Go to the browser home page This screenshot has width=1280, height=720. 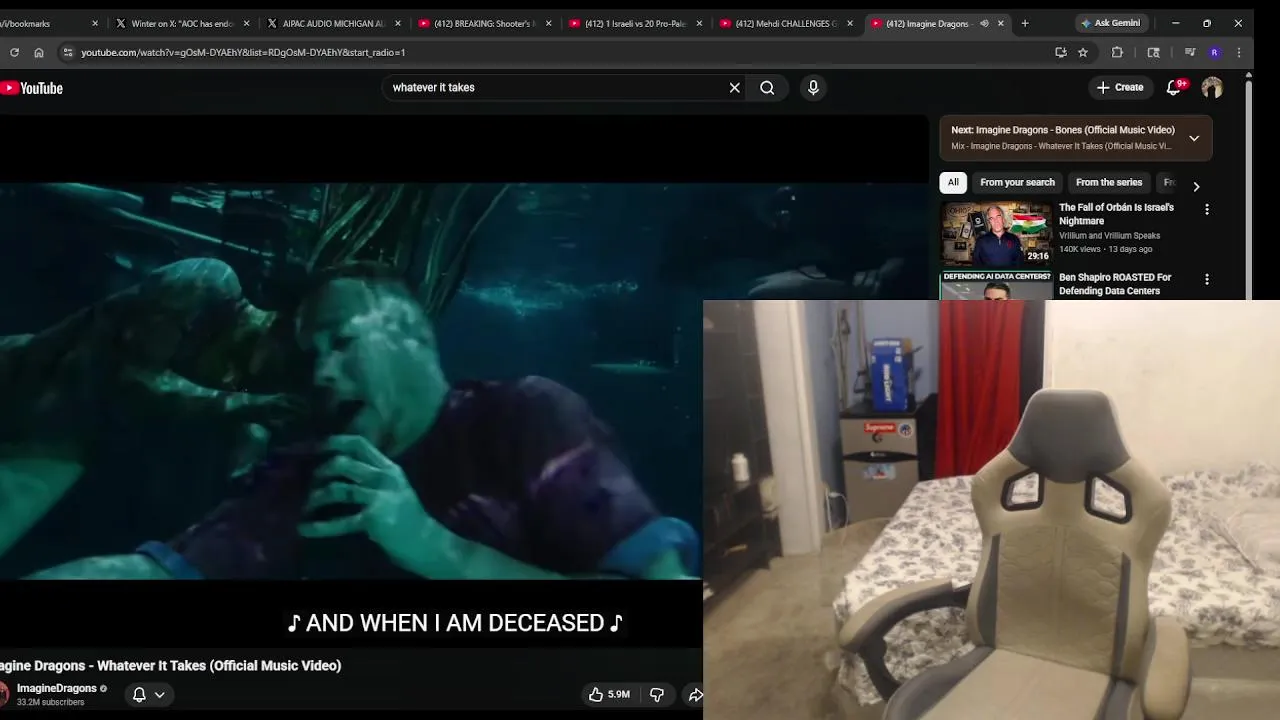[39, 52]
